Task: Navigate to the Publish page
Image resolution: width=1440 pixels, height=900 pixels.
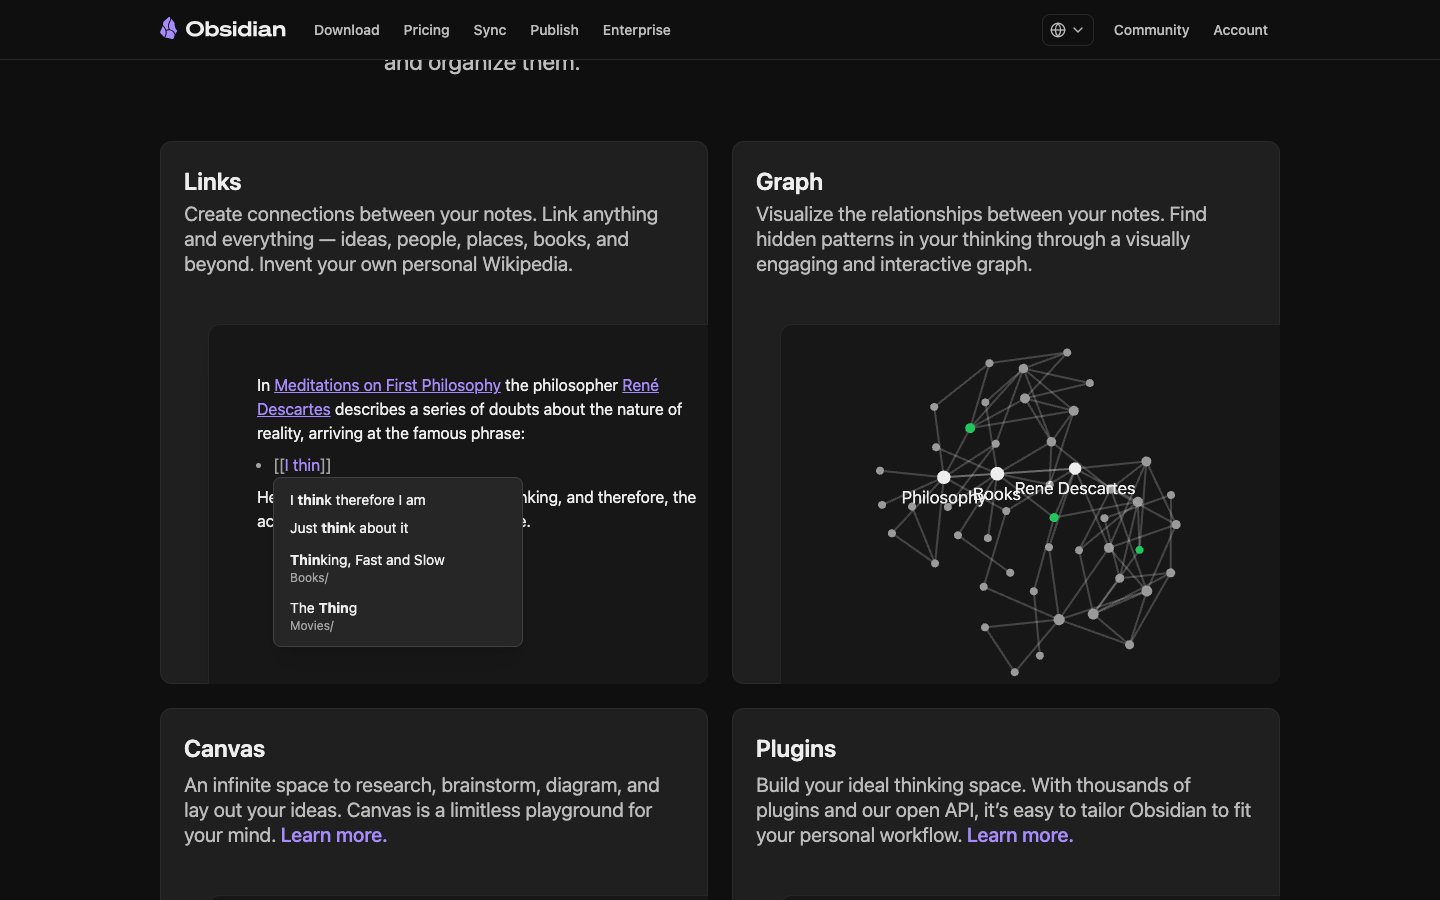Action: 554,30
